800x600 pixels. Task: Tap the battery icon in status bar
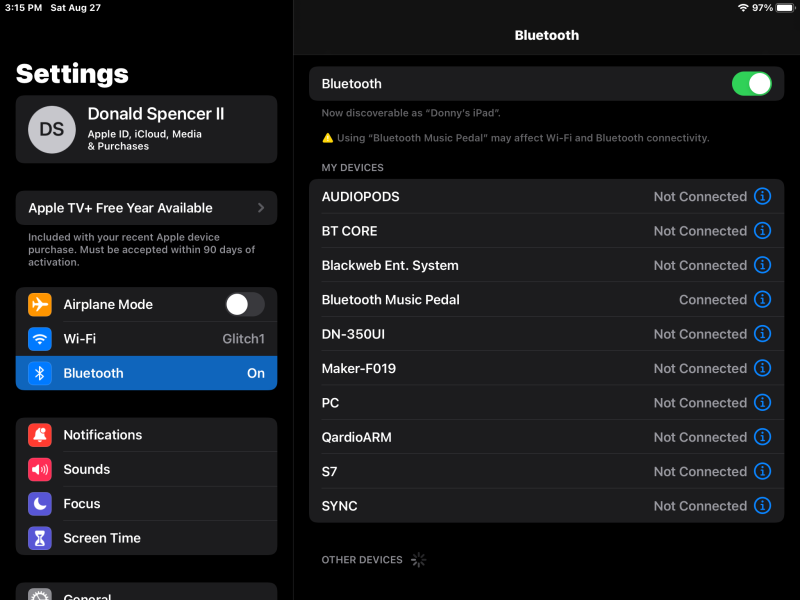coord(785,8)
